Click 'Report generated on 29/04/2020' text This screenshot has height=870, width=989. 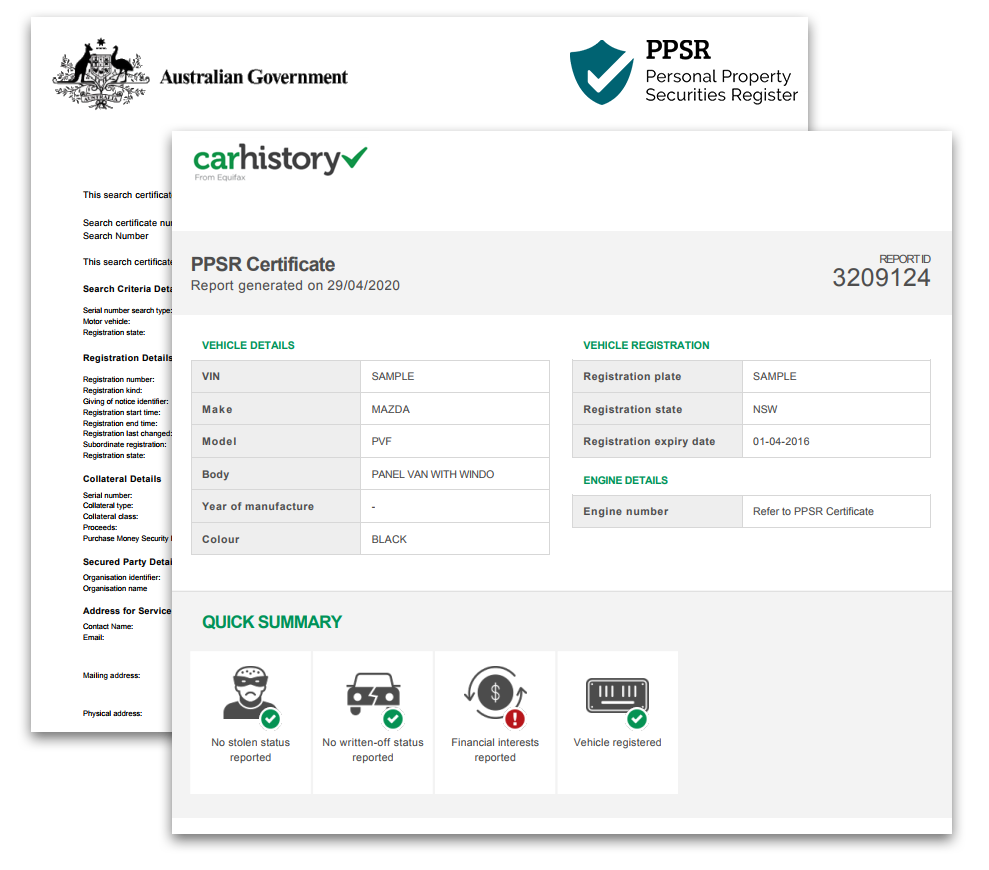tap(295, 286)
